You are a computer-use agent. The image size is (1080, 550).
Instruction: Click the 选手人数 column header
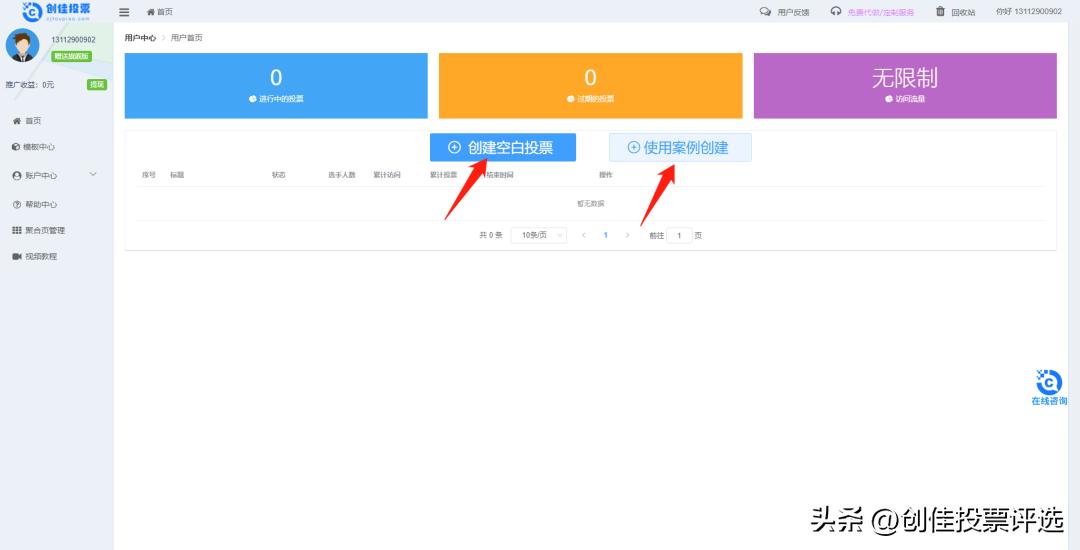[x=342, y=175]
